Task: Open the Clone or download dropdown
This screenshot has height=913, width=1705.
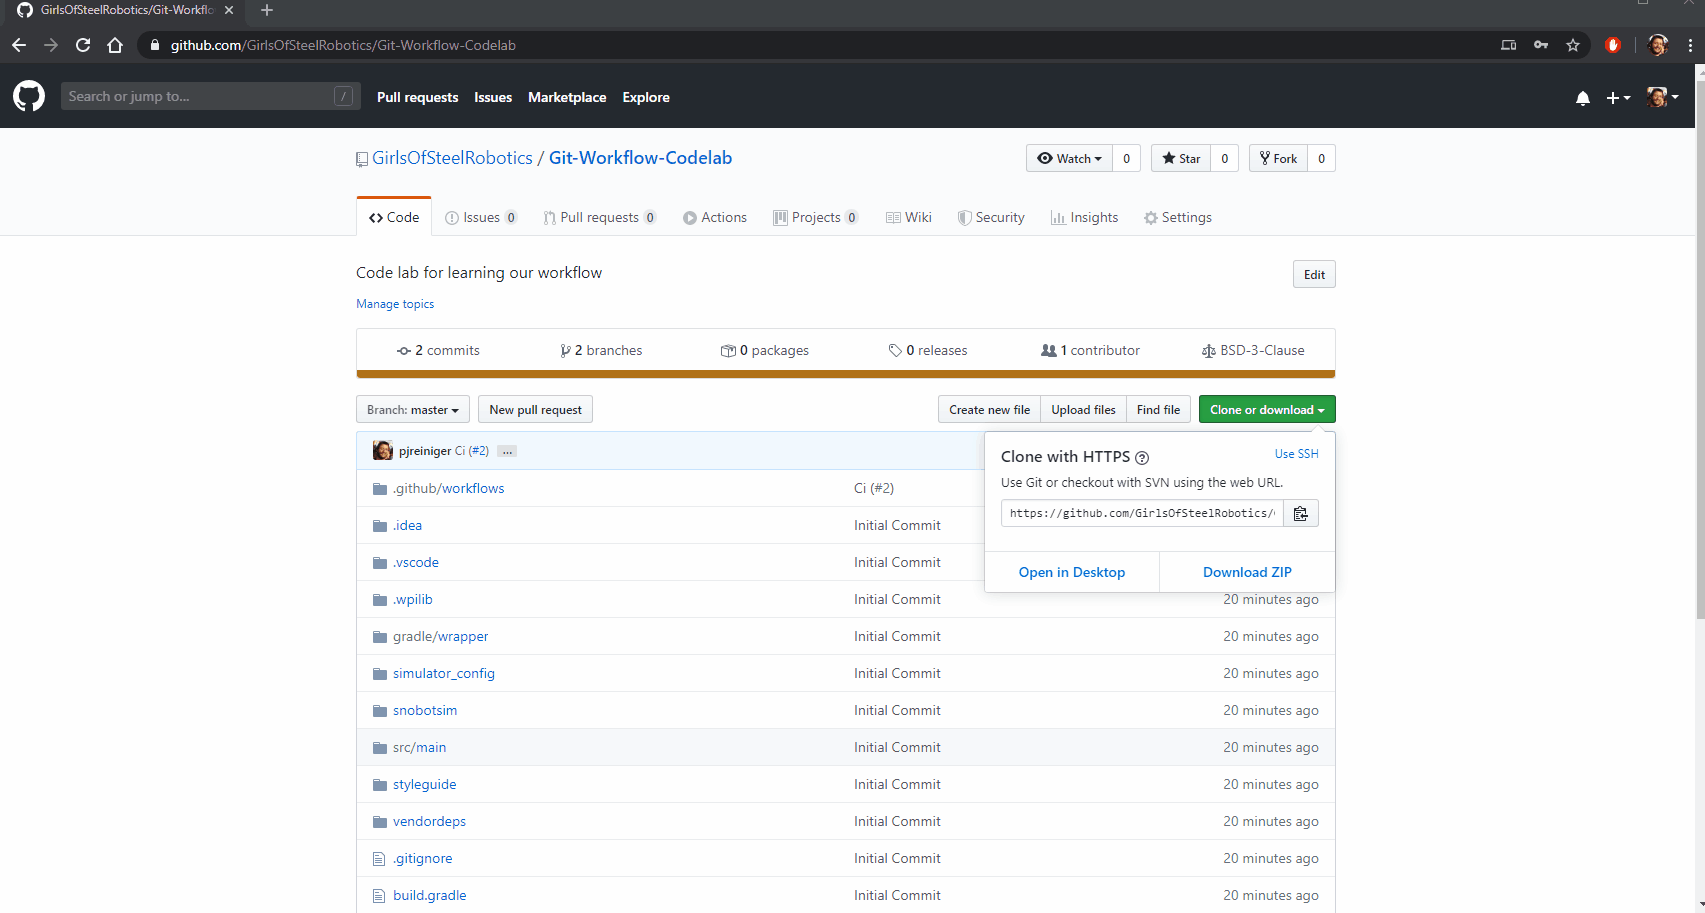Action: [1267, 409]
